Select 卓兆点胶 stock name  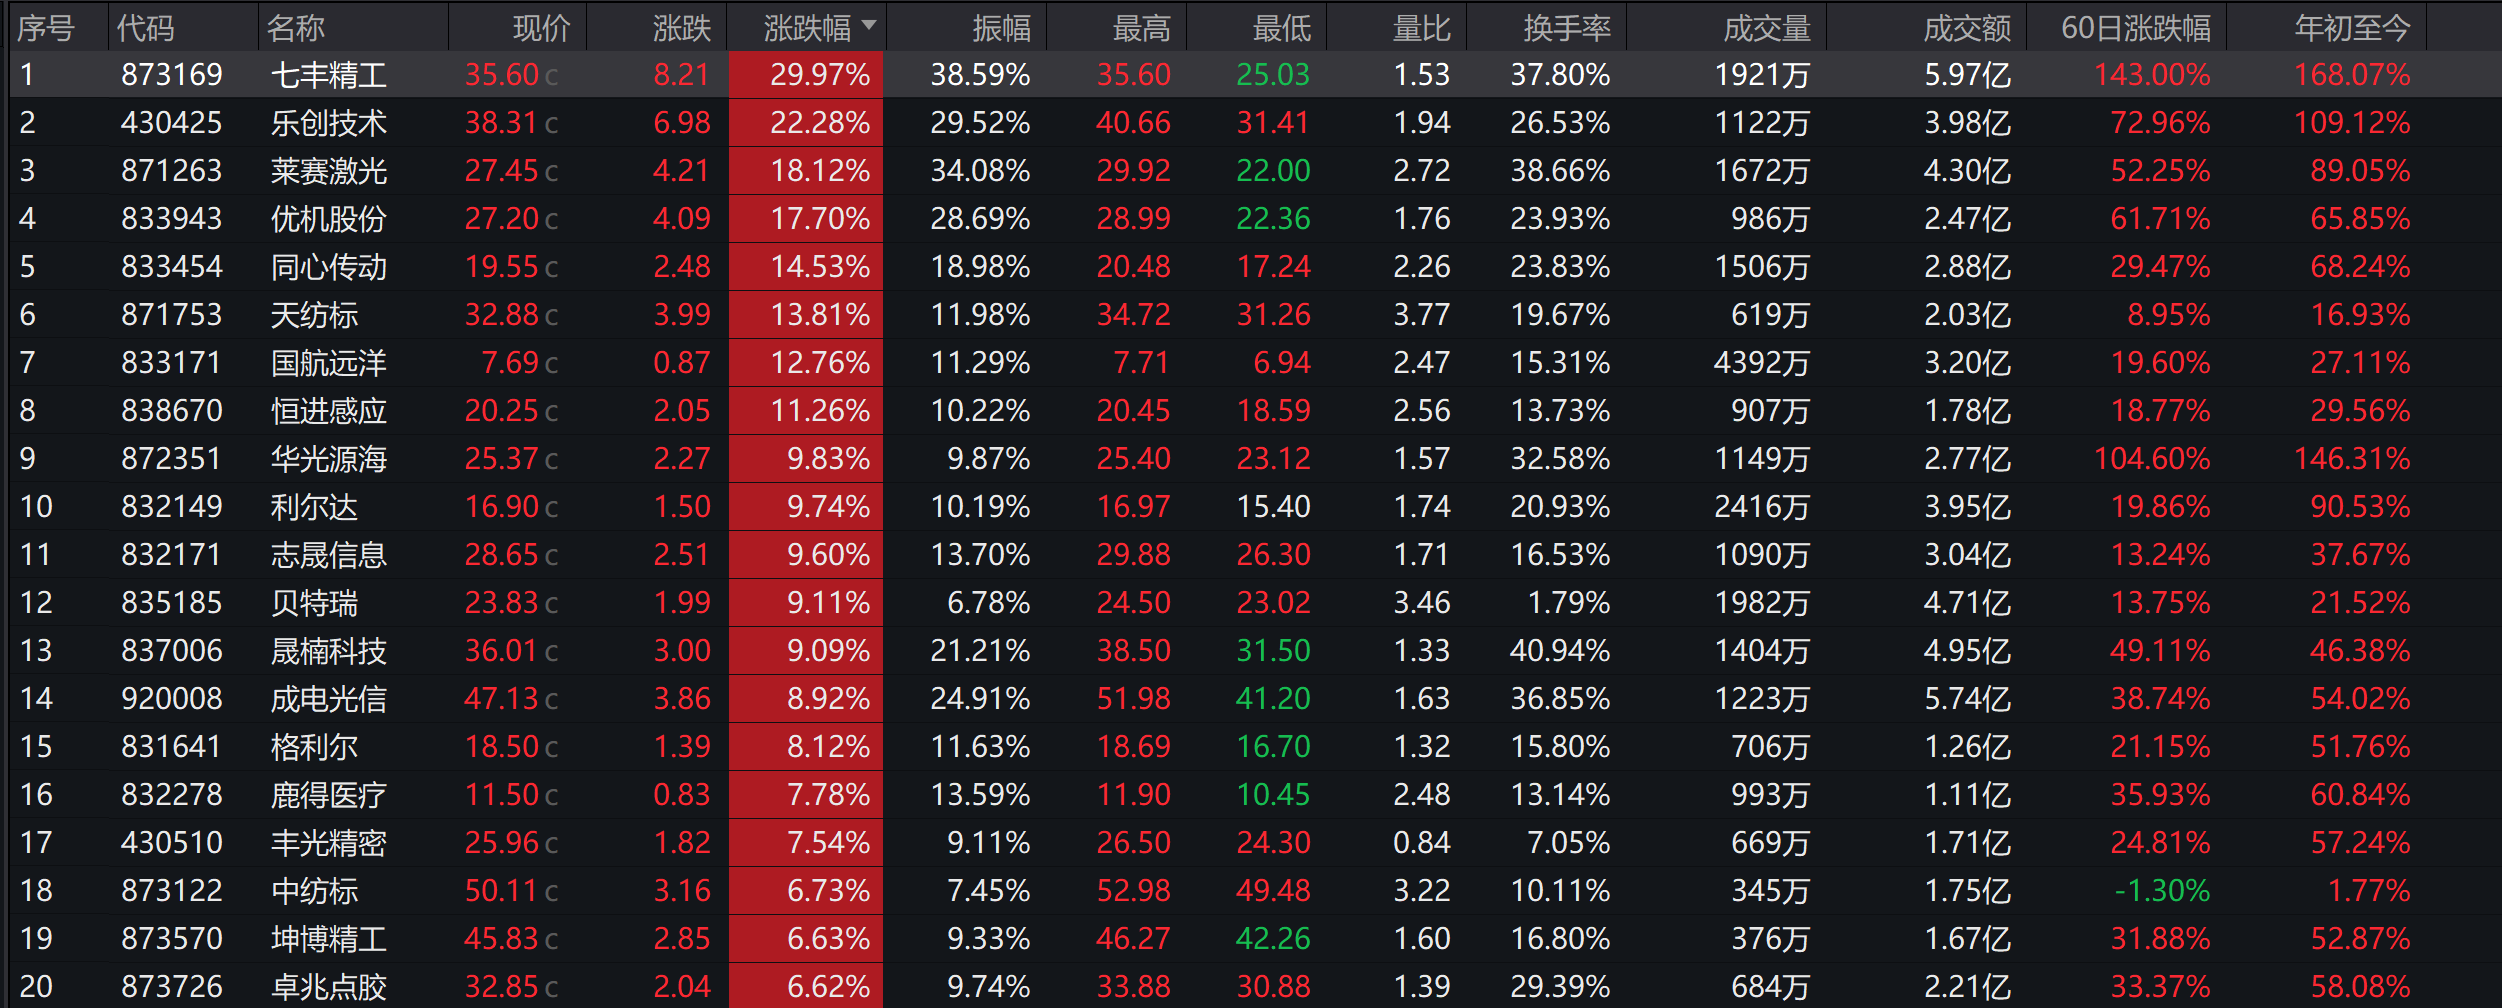coord(329,987)
